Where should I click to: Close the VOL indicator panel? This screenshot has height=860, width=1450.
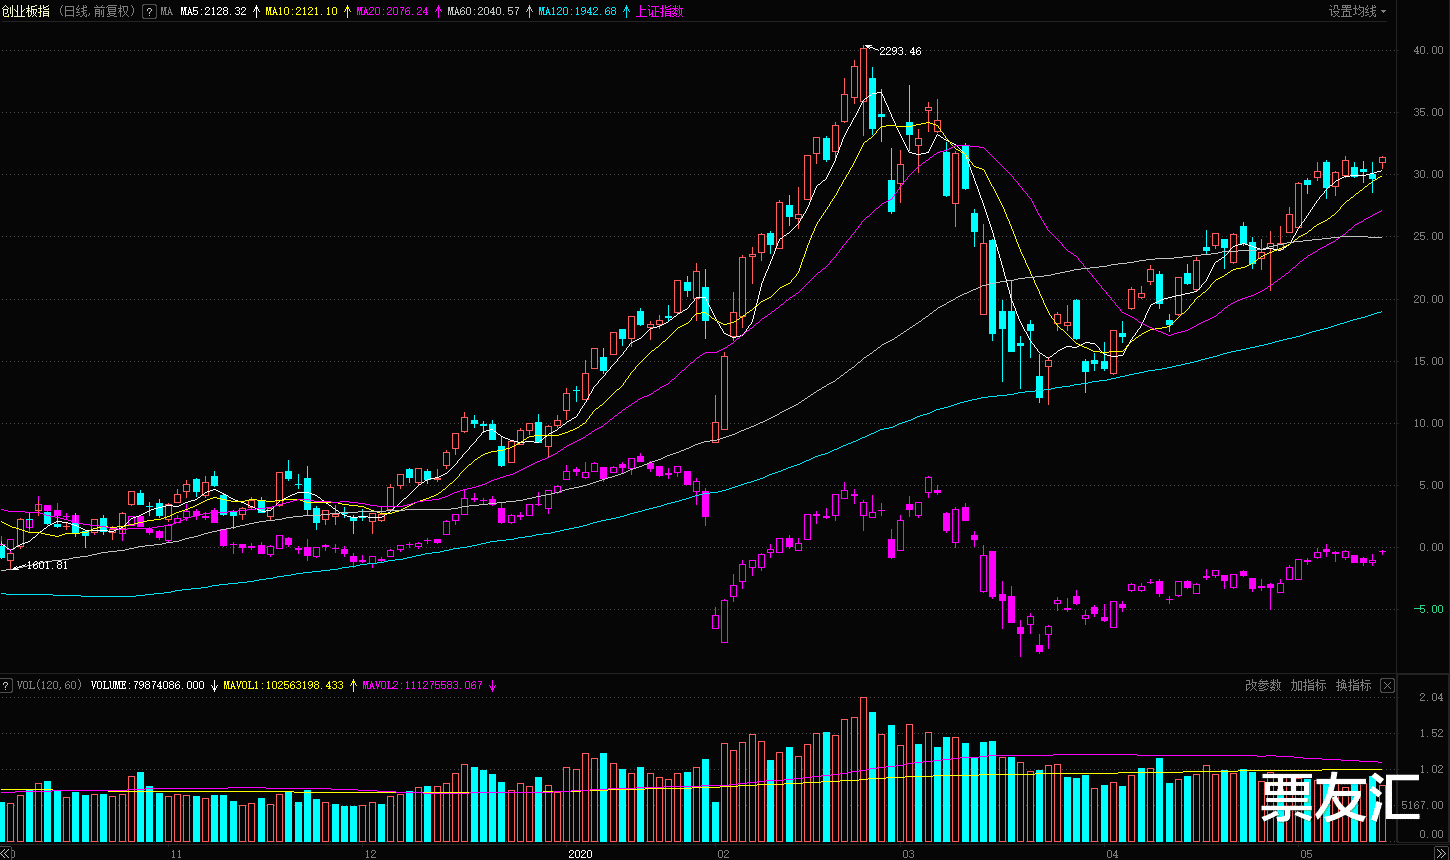(x=1387, y=686)
